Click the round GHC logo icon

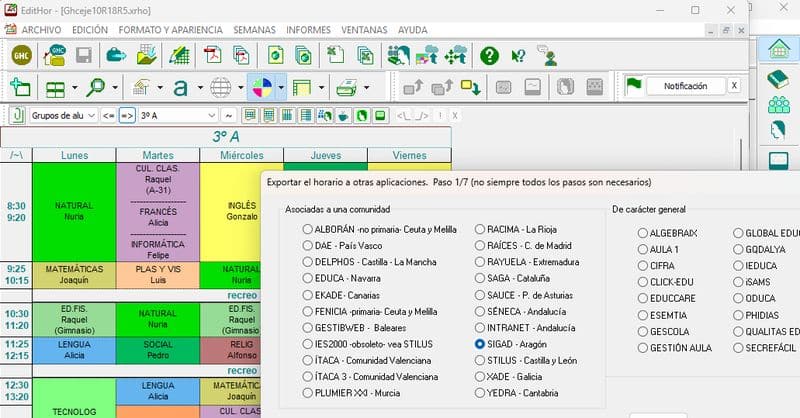pos(21,55)
